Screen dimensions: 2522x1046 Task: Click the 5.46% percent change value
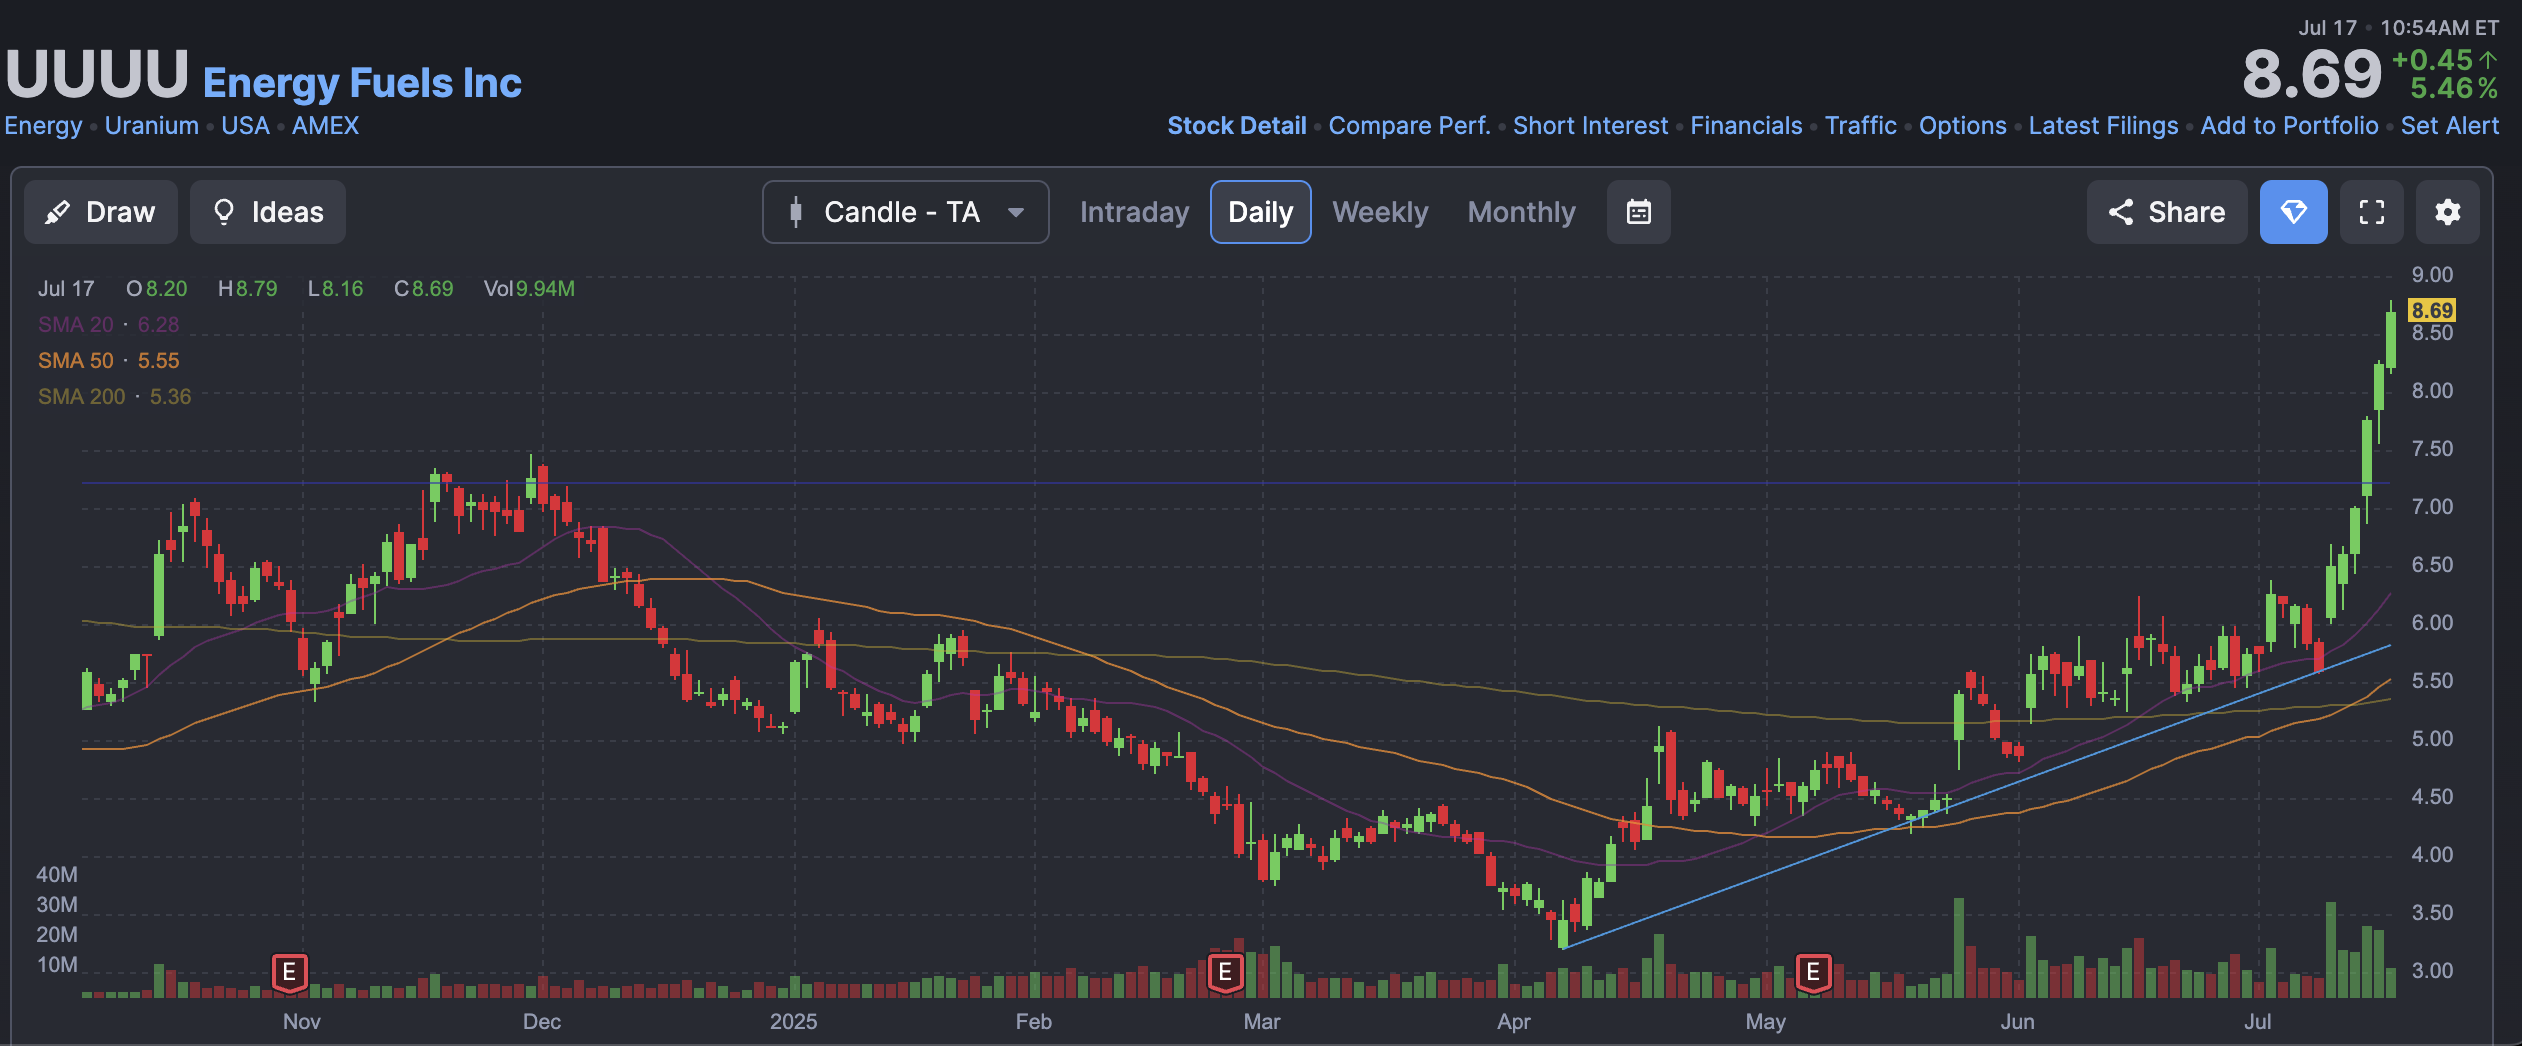point(2454,88)
